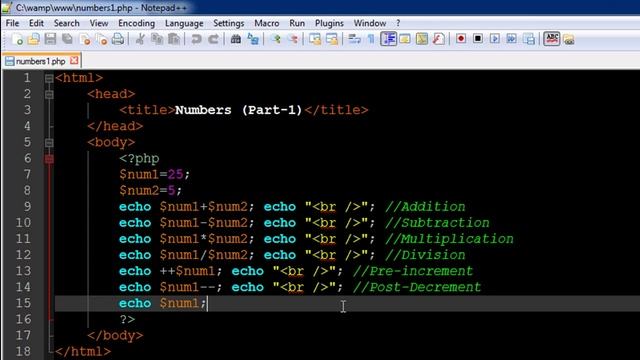Cut selection with the scissors icon

coord(140,39)
